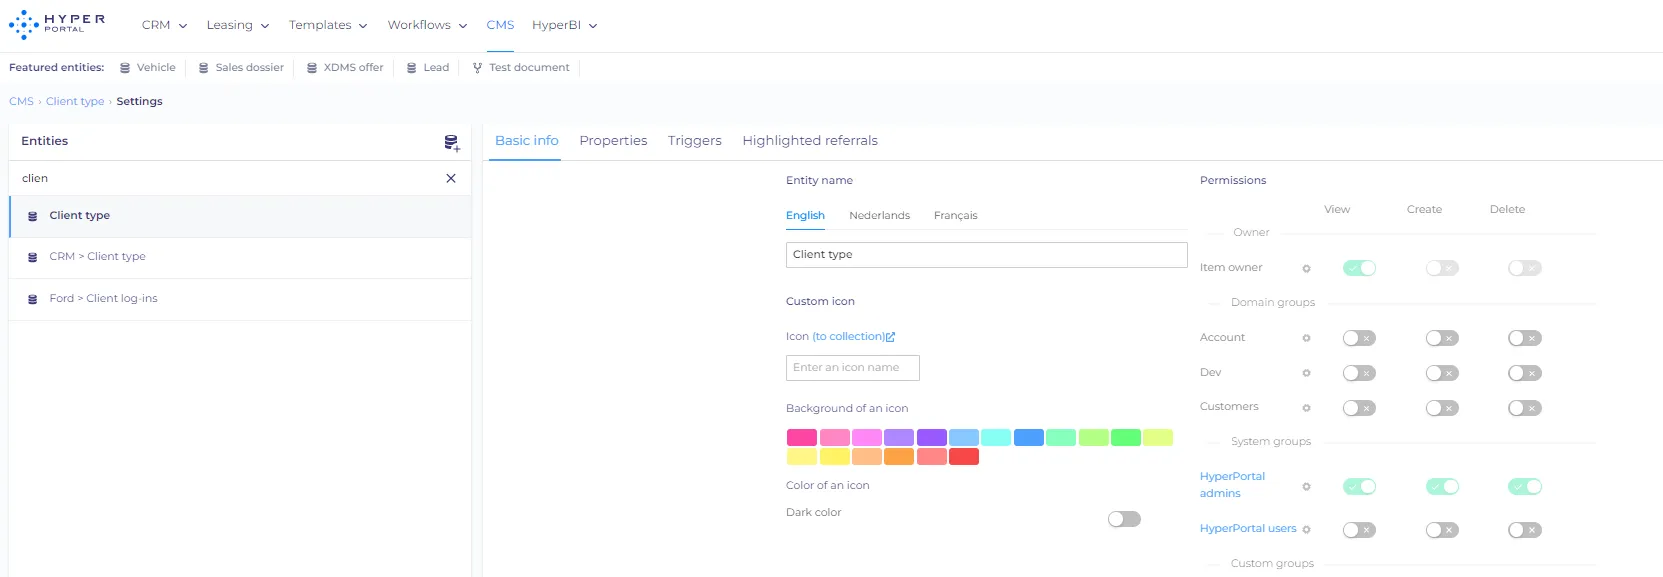Turn off Delete permission for HyperPortal admins
Image resolution: width=1663 pixels, height=577 pixels.
(1525, 487)
